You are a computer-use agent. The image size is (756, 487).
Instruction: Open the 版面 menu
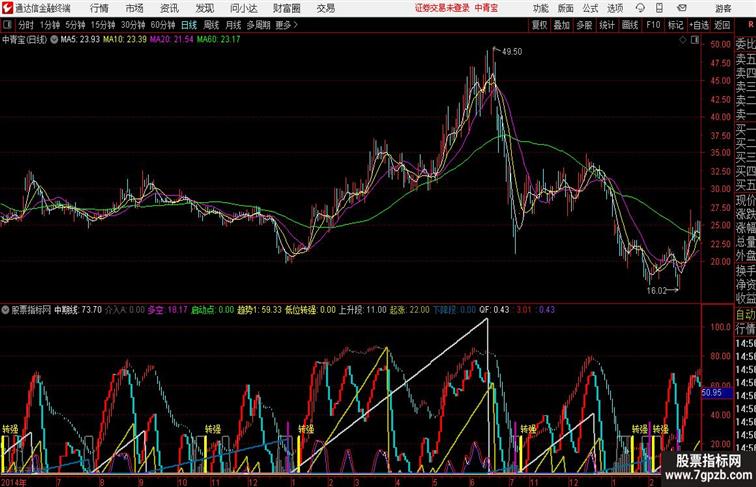(566, 8)
